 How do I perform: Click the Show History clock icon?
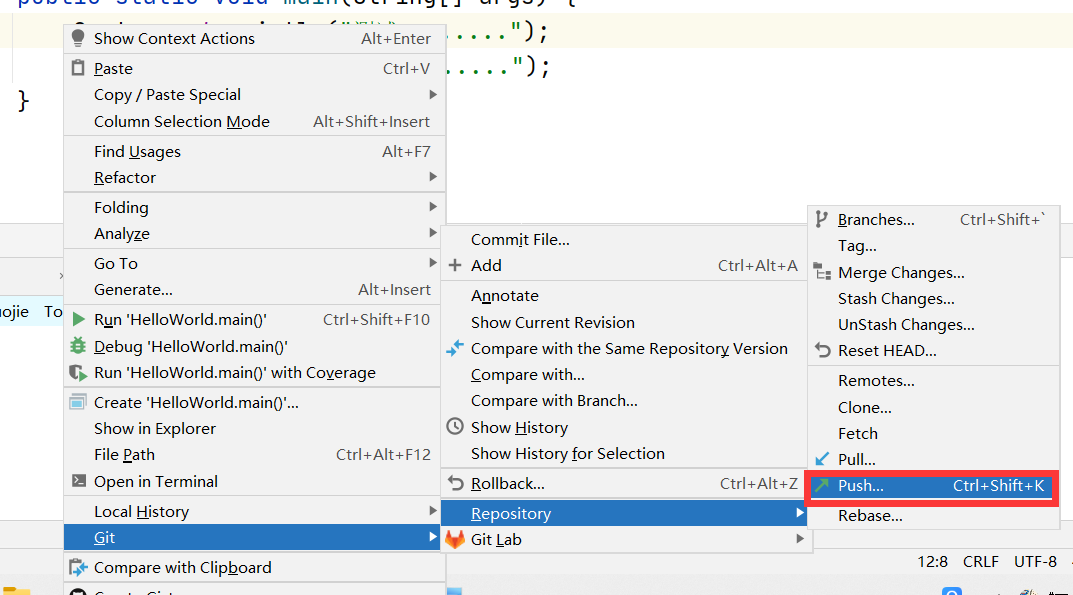(x=456, y=428)
